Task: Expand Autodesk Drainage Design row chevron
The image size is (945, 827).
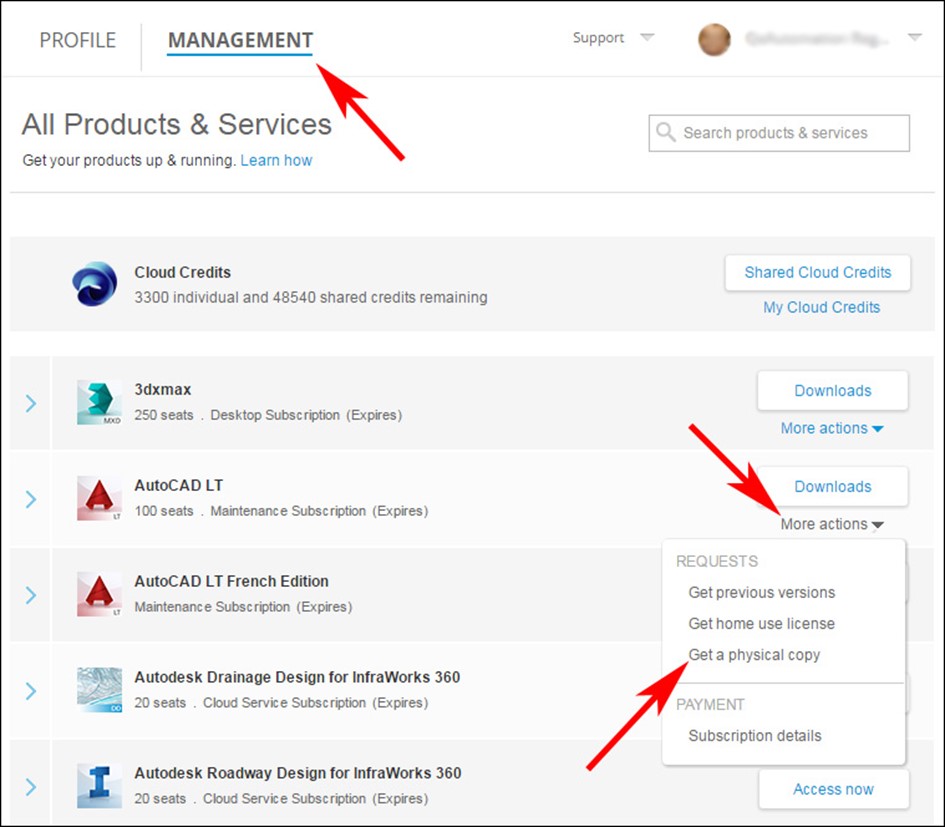Action: point(31,691)
